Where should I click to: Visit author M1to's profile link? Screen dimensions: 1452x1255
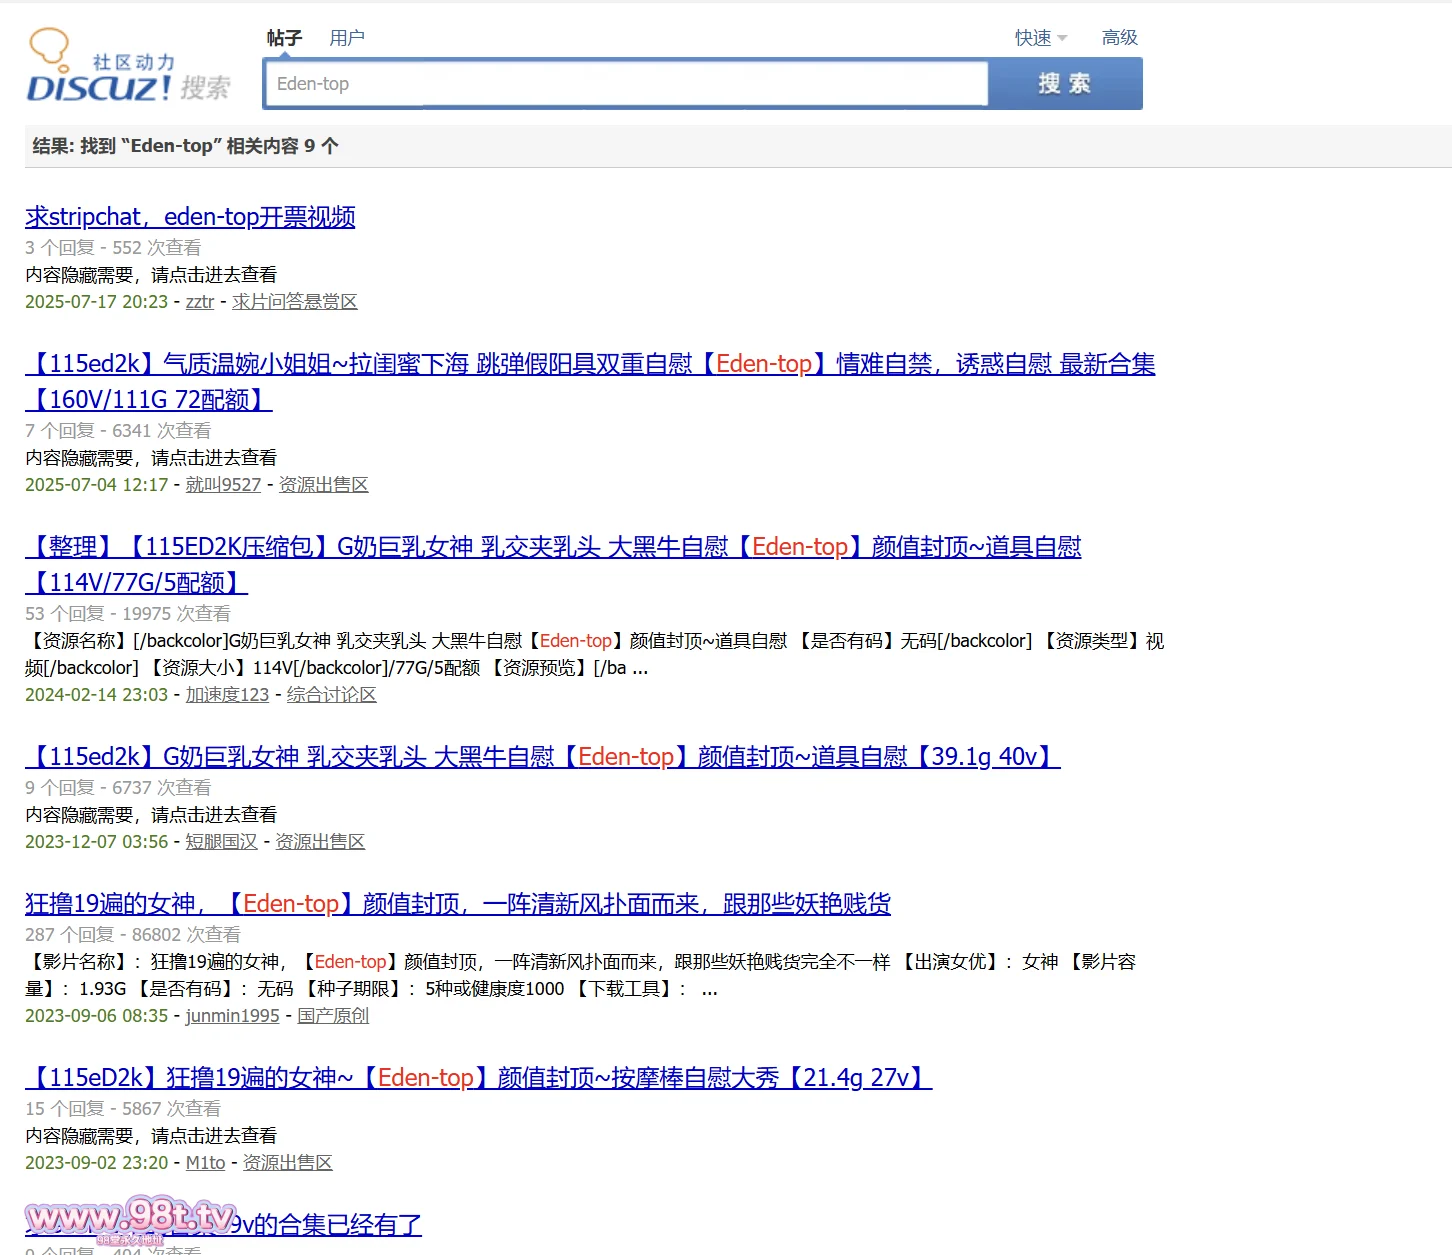205,1163
